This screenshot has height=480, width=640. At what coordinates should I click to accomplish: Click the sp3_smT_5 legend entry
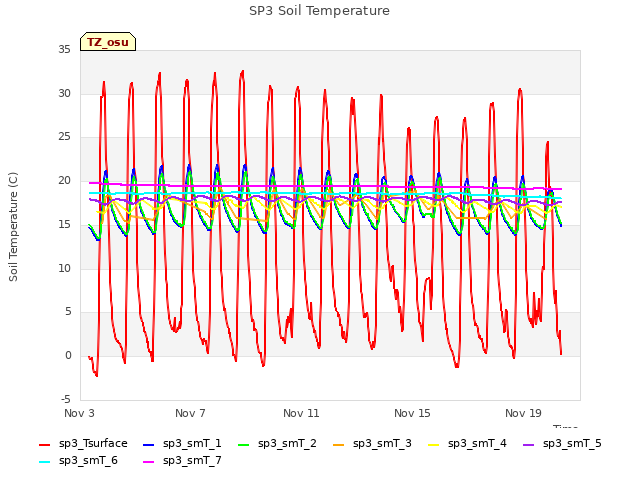562,444
